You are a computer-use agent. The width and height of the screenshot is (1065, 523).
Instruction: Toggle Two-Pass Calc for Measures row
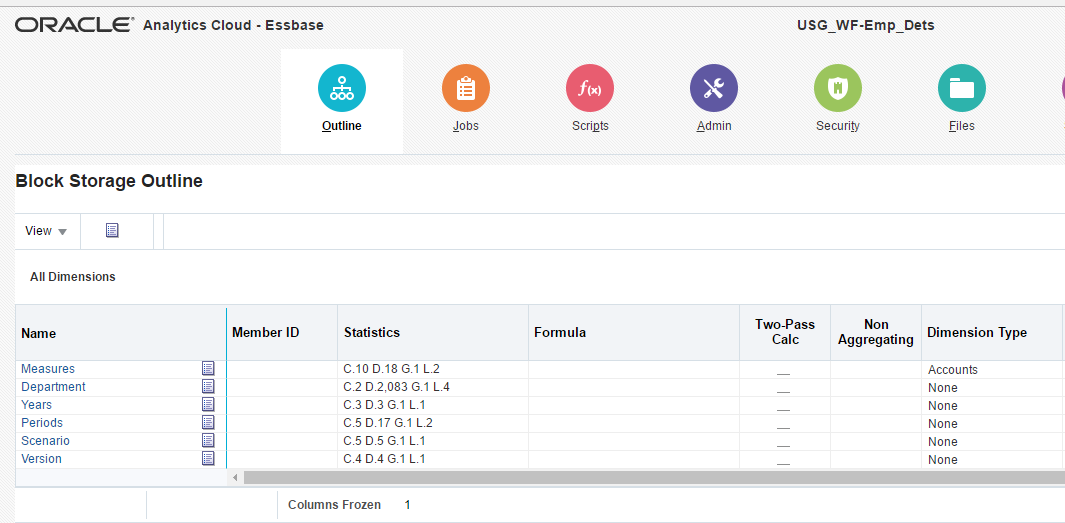(x=784, y=370)
